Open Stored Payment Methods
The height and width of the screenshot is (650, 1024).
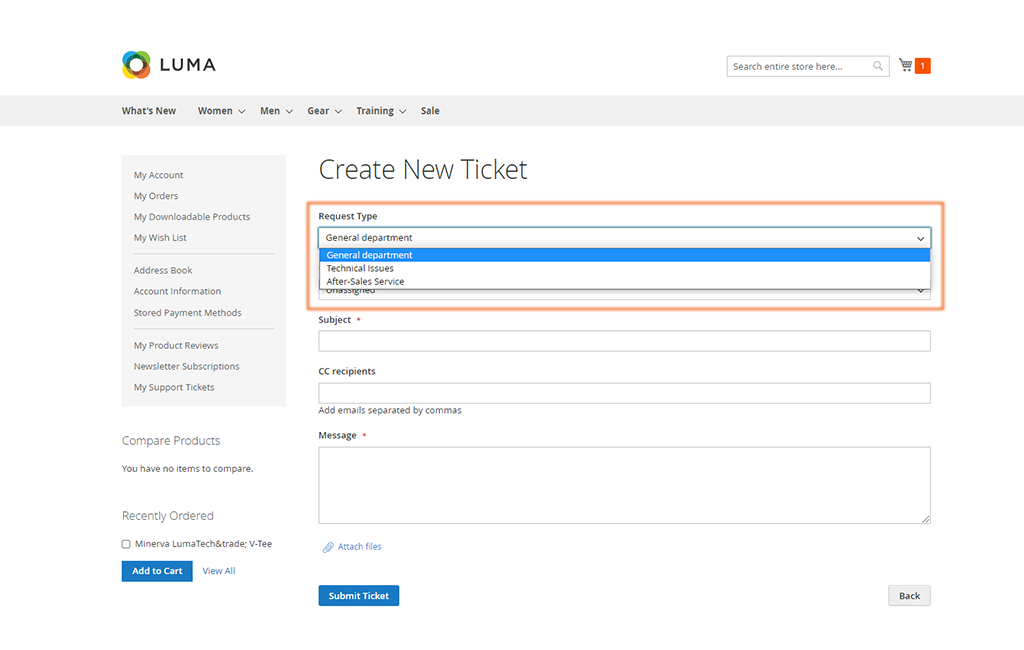pos(187,313)
